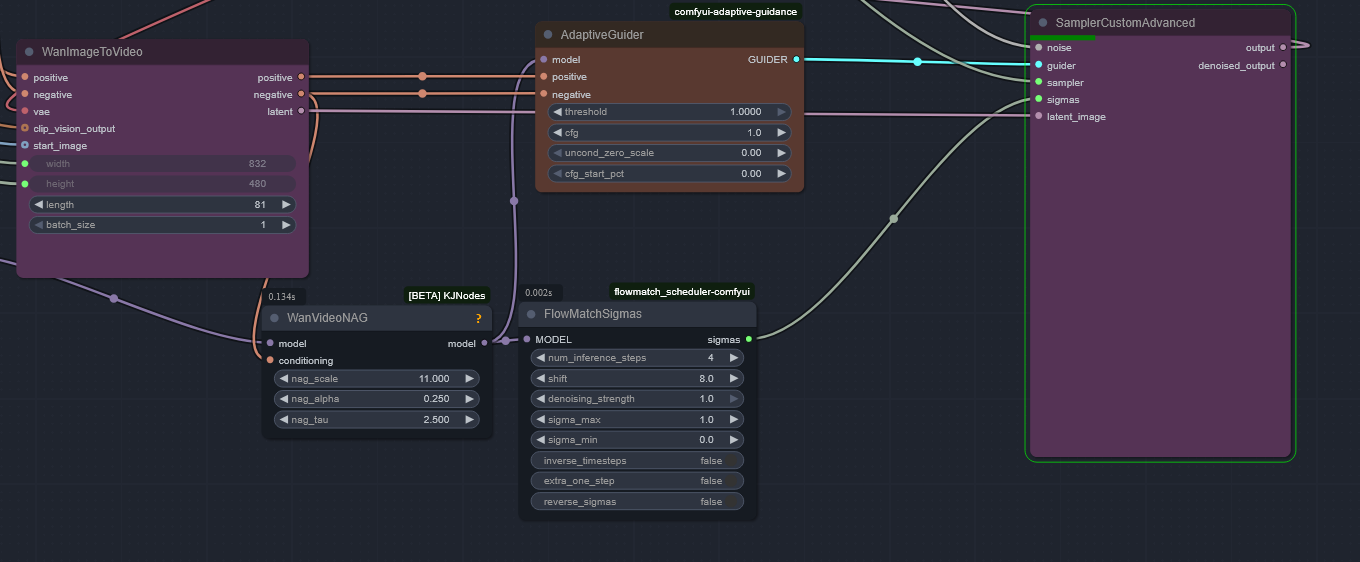The image size is (1360, 562).
Task: Click the noise input port on SamplerCustomAdvanced
Action: pyautogui.click(x=1039, y=48)
